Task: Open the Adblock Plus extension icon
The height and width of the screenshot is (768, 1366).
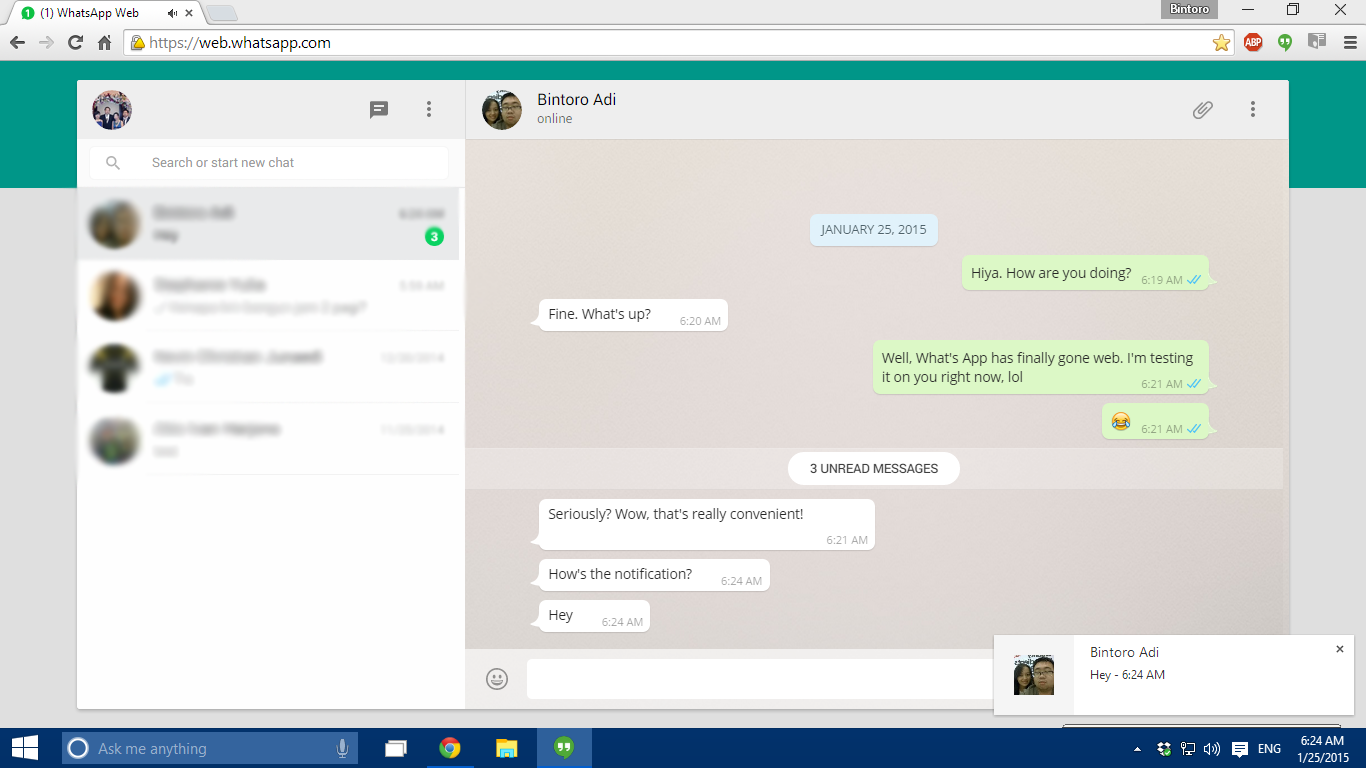Action: (x=1253, y=42)
